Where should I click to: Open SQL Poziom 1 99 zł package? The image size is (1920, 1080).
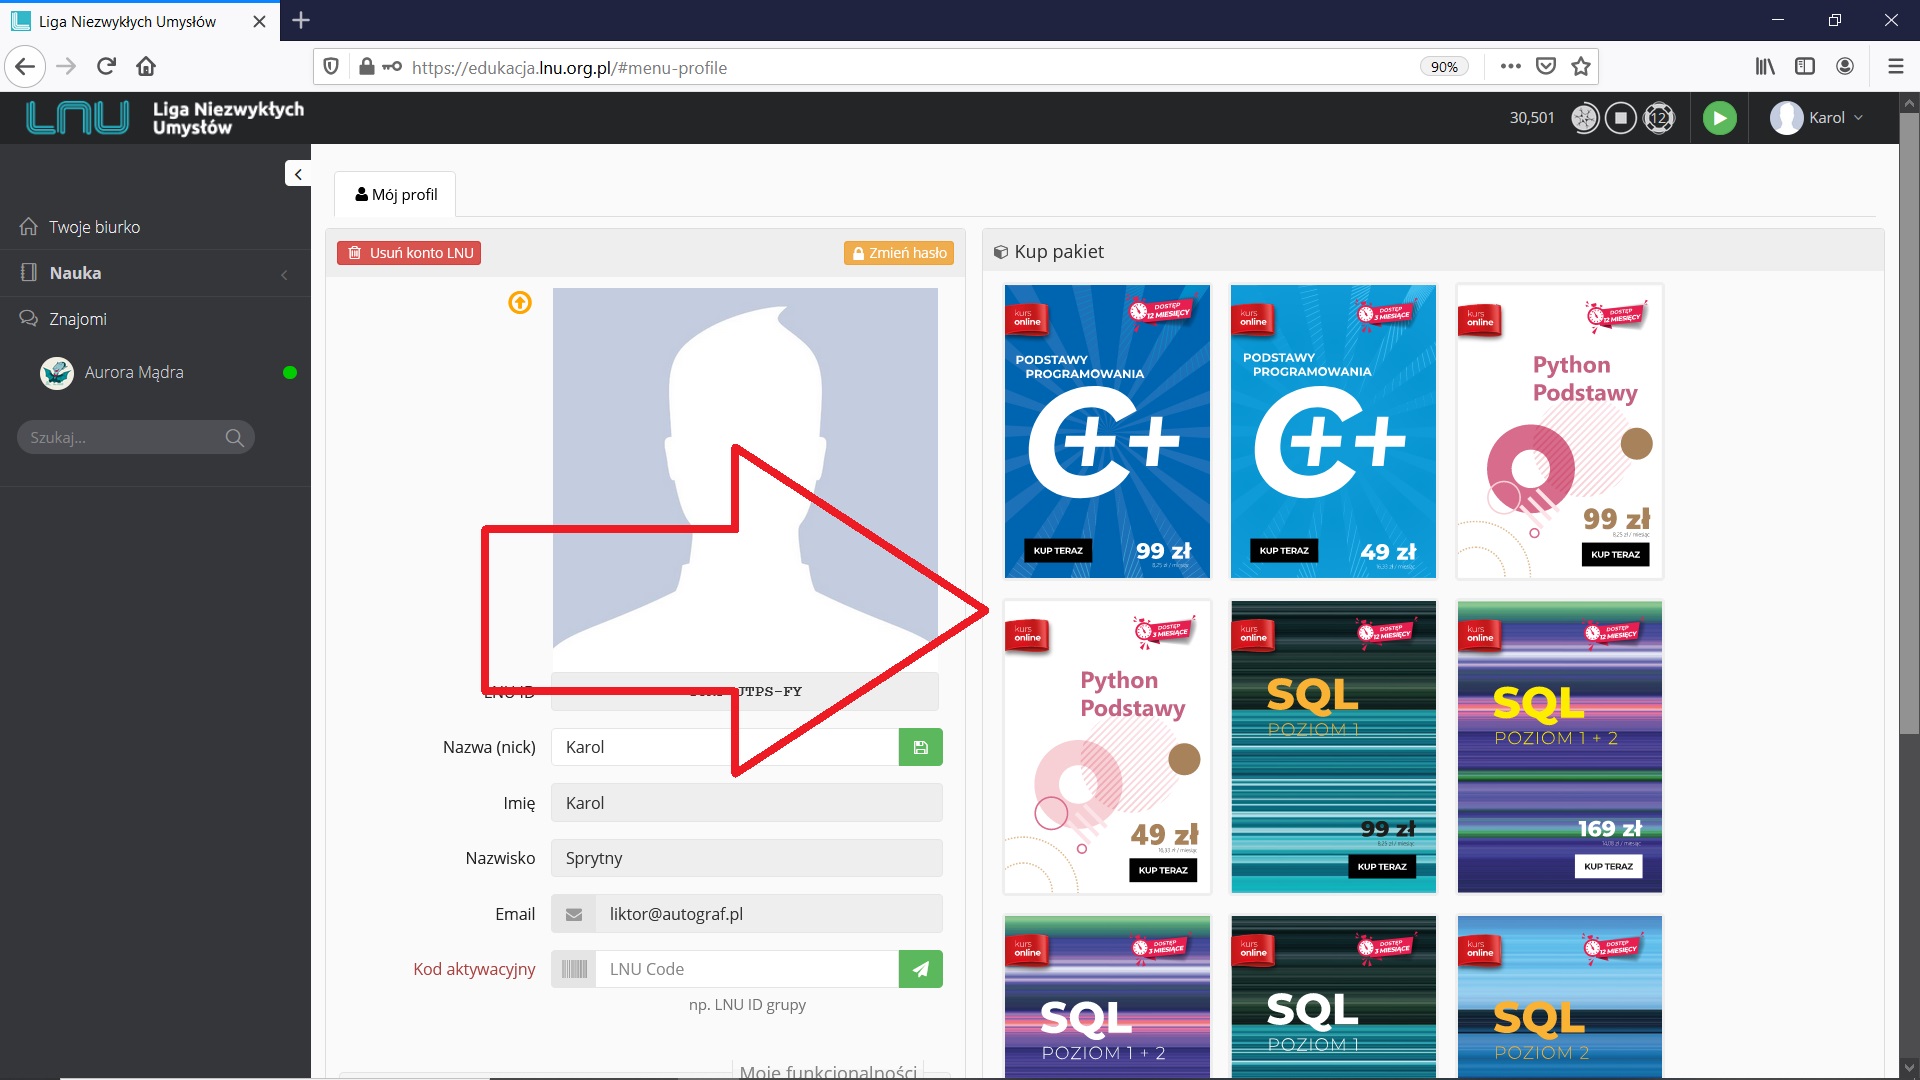coord(1333,747)
